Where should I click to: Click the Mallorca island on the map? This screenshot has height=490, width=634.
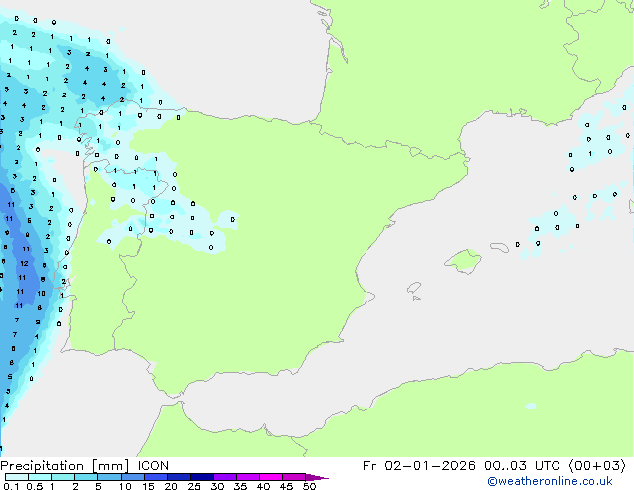[x=463, y=262]
